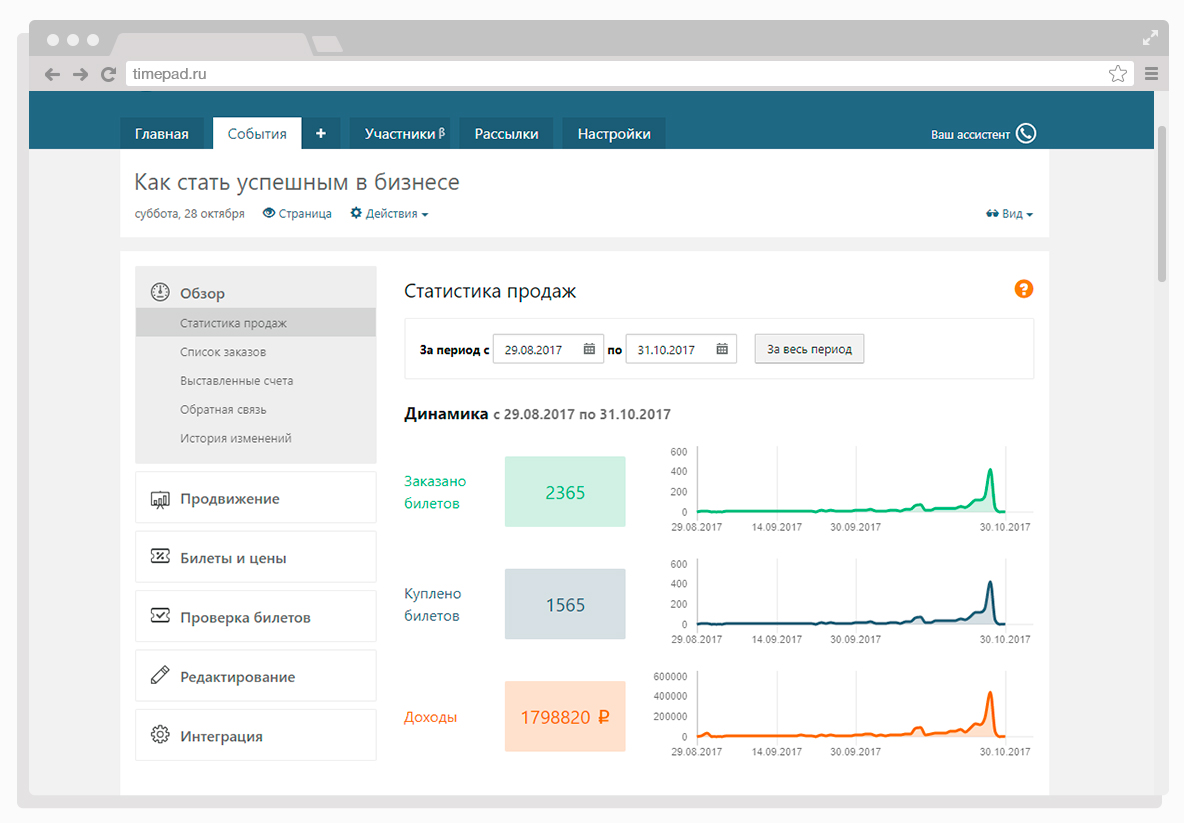Click the browser bookmark star icon
This screenshot has width=1184, height=823.
(1117, 74)
